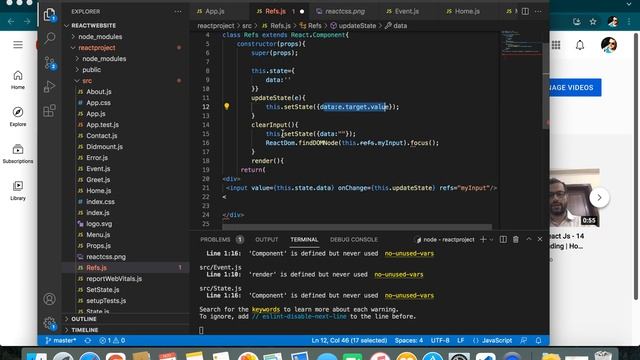Click the YouTube video thumbnail with 0:55

(574, 198)
